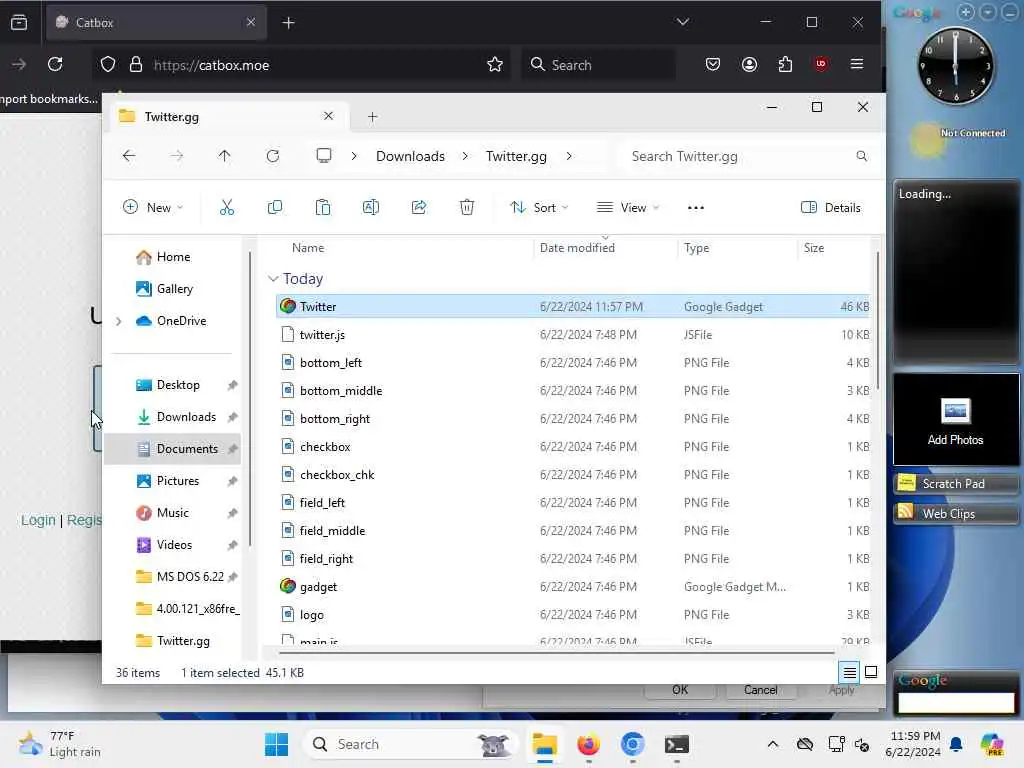Click the sidebar gadget add plus icon
1024x768 pixels.
click(x=966, y=12)
